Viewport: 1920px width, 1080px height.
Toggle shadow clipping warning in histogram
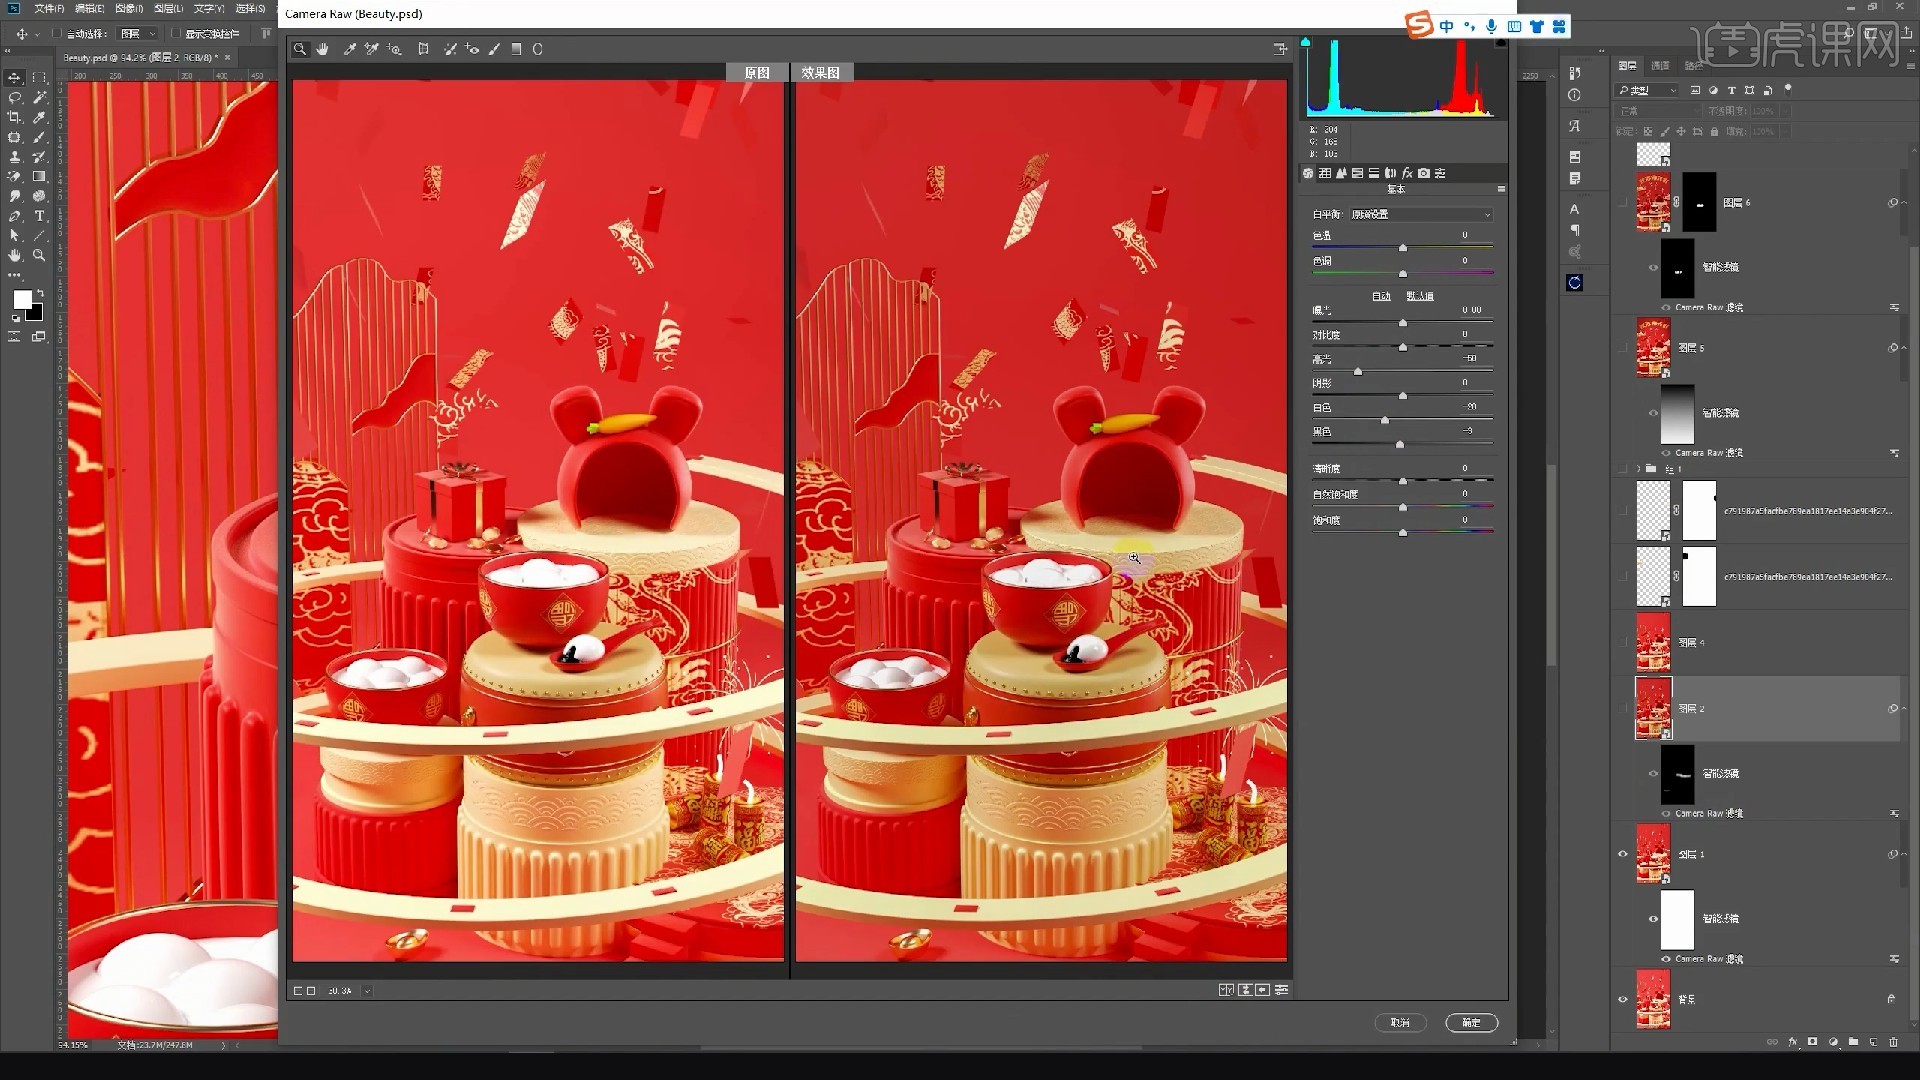[x=1305, y=42]
